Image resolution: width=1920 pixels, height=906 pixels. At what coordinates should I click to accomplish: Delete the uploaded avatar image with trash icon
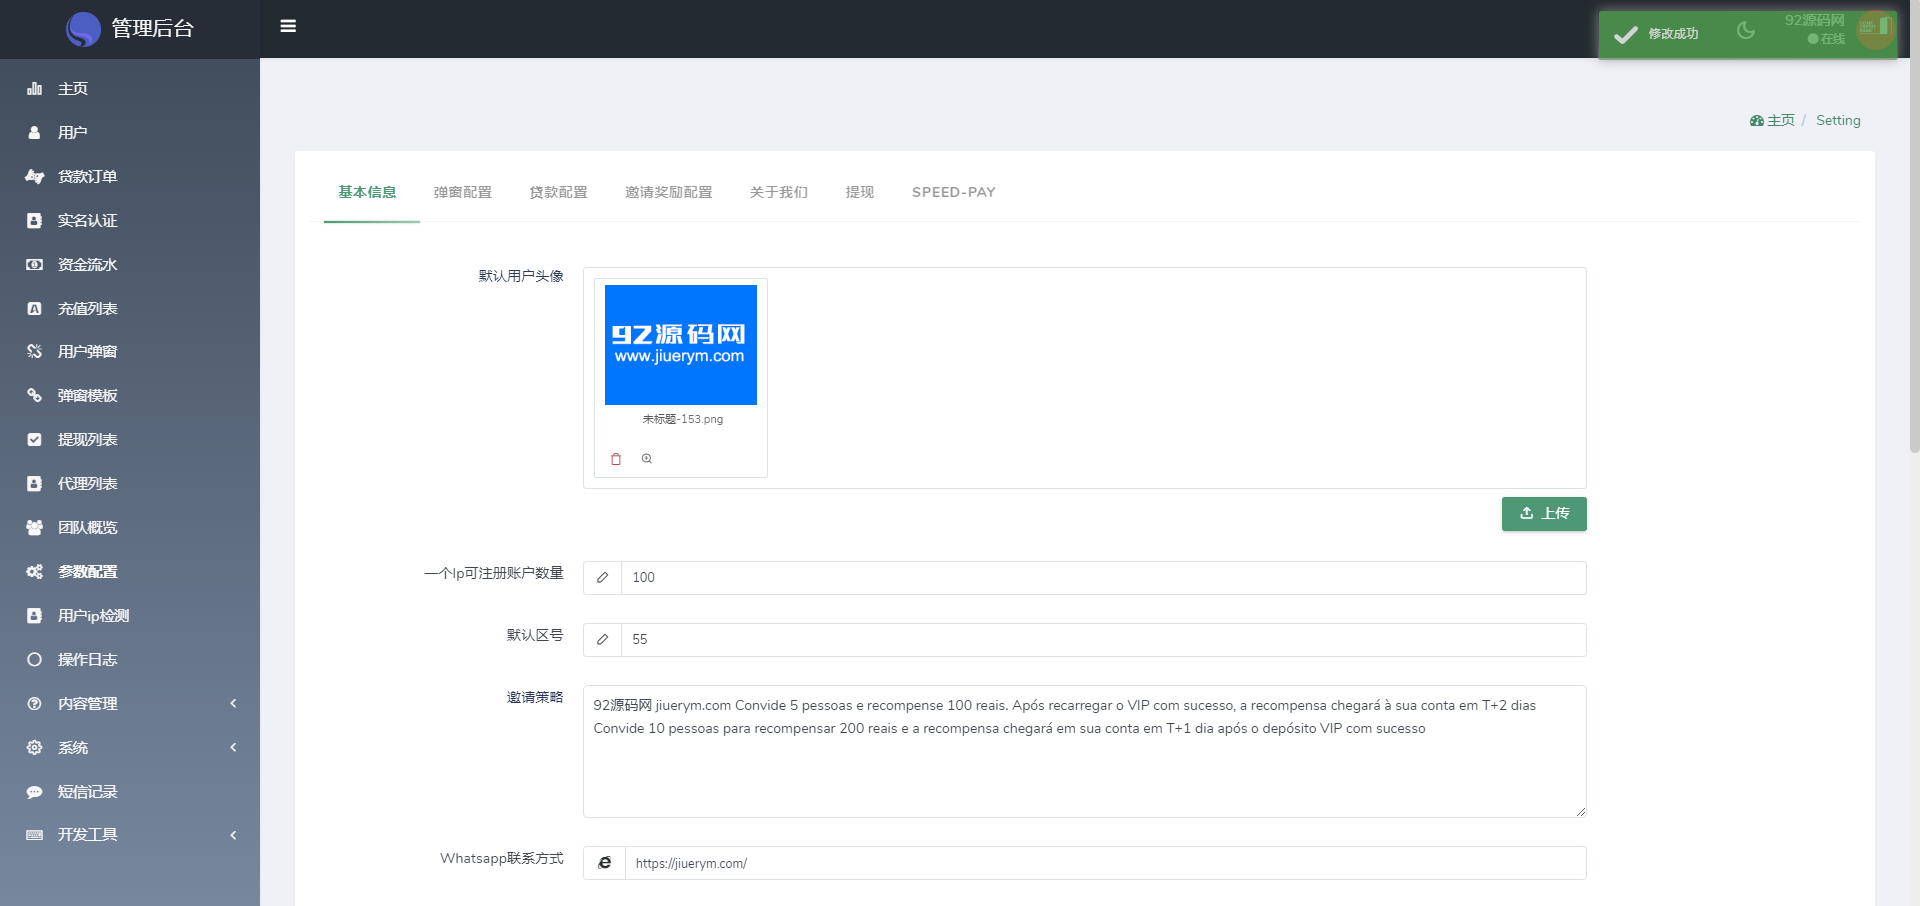(616, 459)
